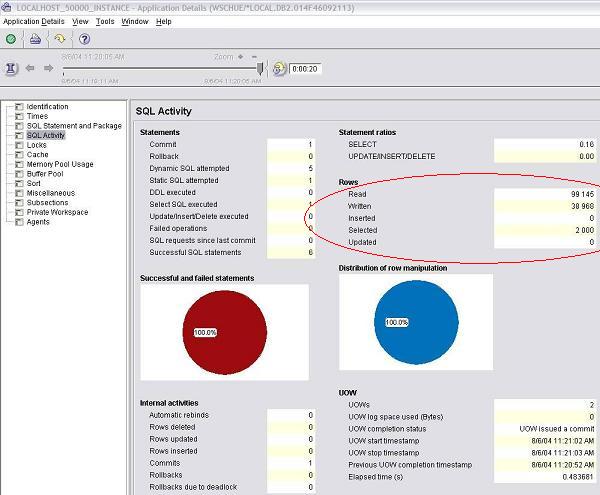Click the auto-refresh clock icon beside interval
600x495 pixels.
pyautogui.click(x=278, y=69)
